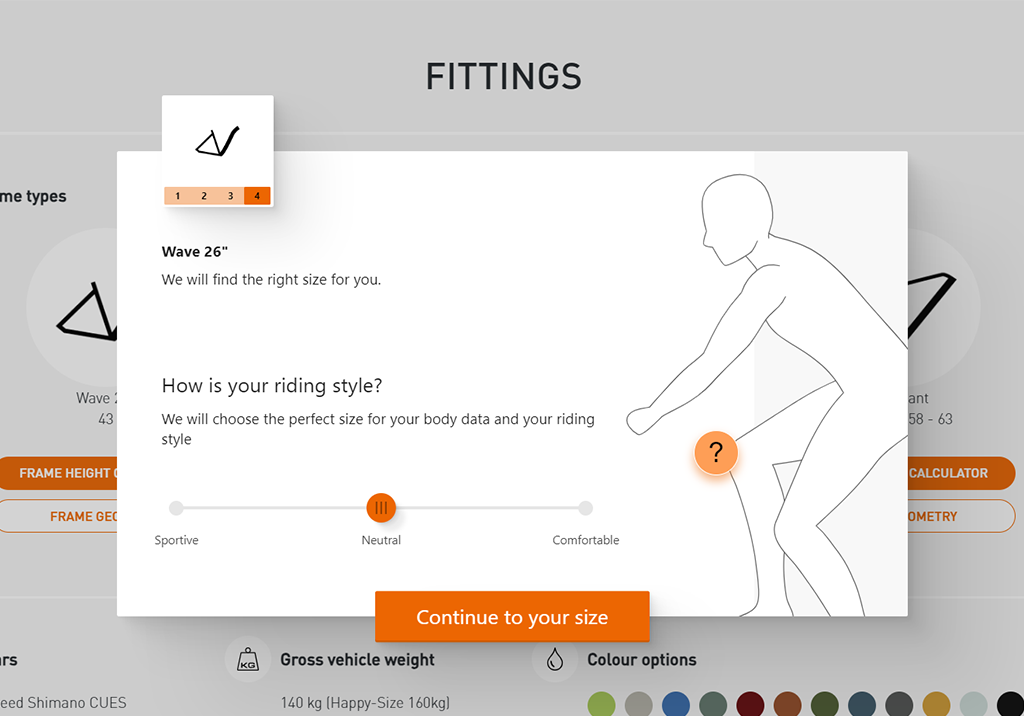Viewport: 1024px width, 716px height.
Task: Select the light green colour swatch
Action: pyautogui.click(x=601, y=704)
